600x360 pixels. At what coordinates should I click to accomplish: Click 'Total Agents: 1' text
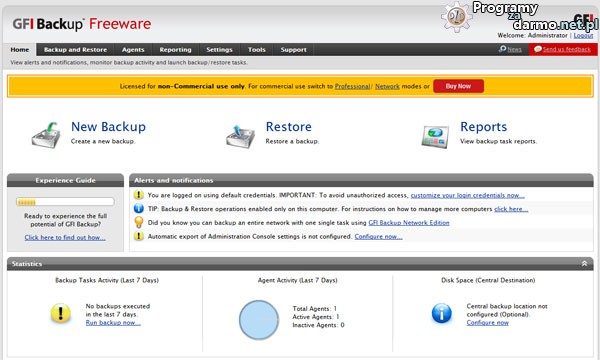pyautogui.click(x=315, y=308)
